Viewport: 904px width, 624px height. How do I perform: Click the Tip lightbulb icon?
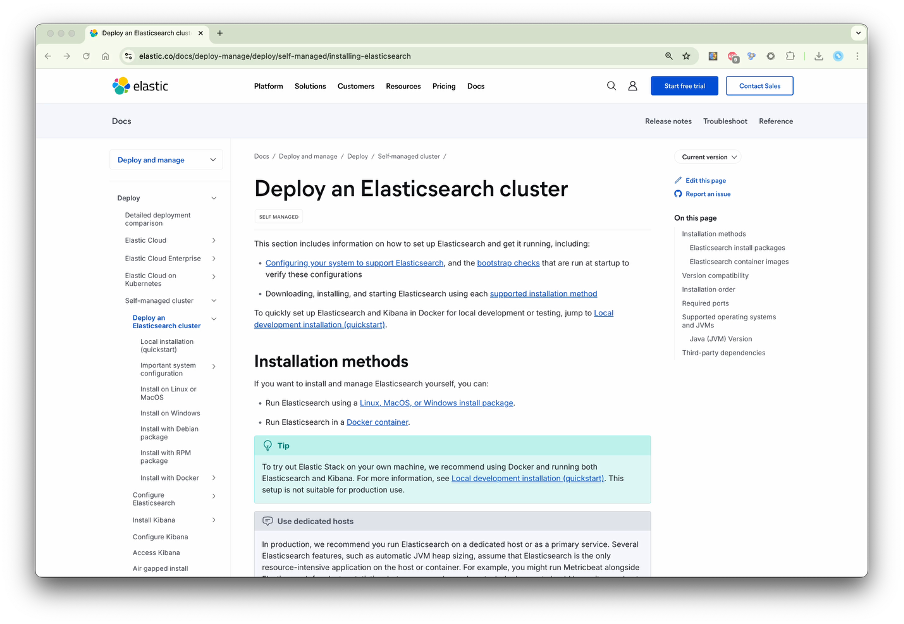pos(268,445)
